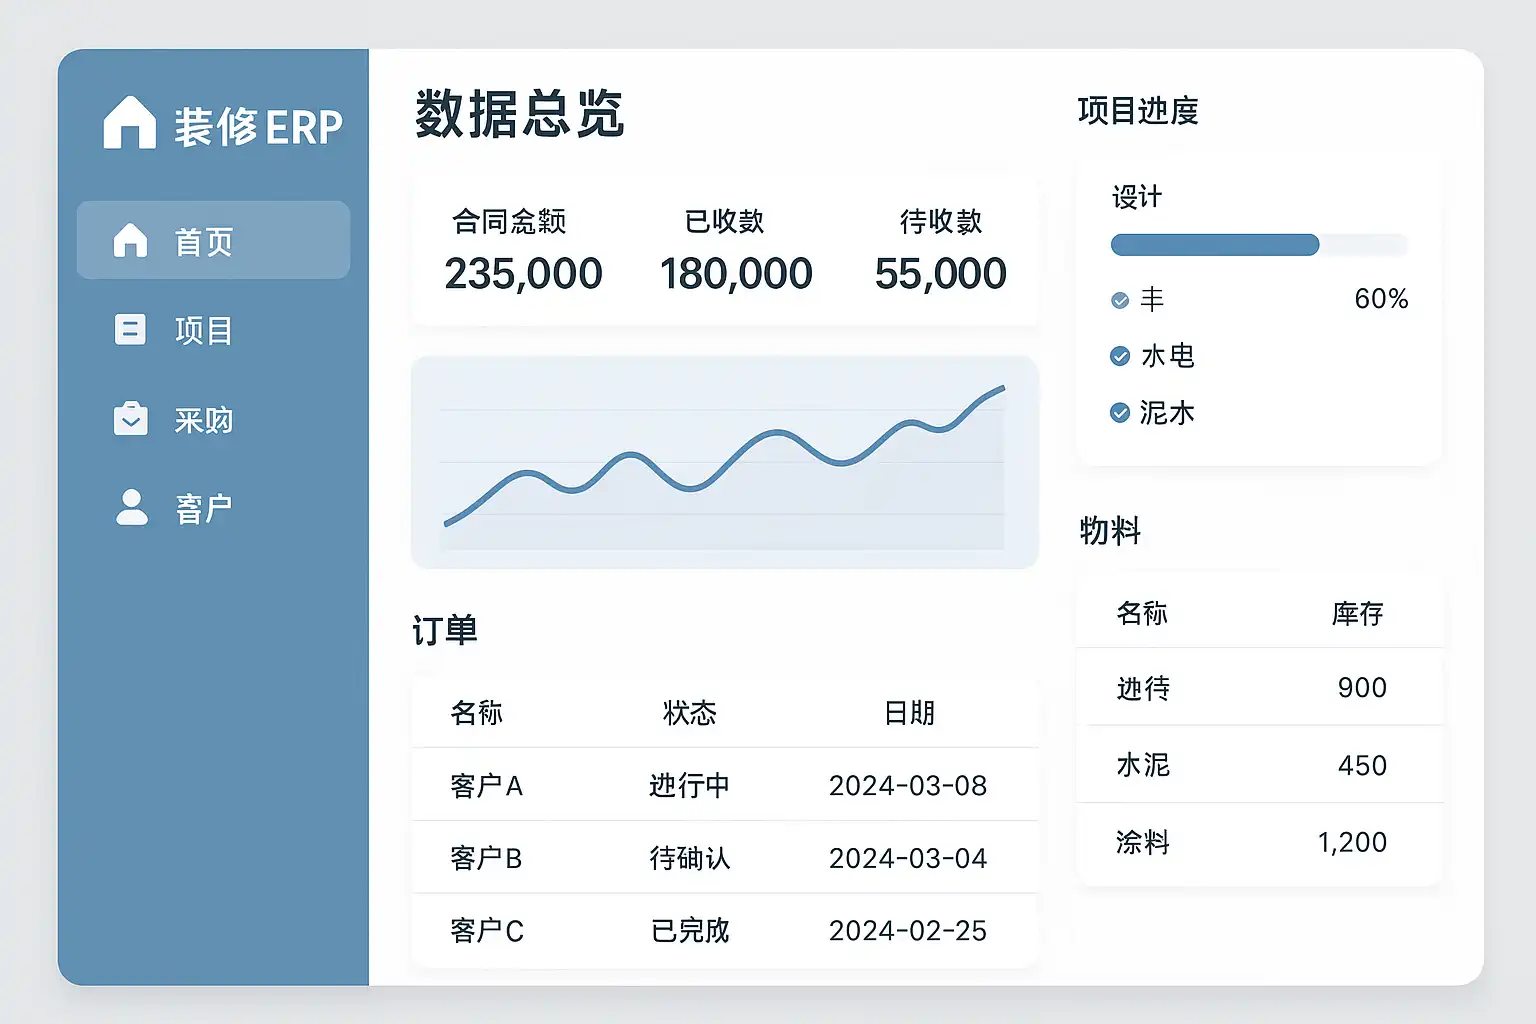The width and height of the screenshot is (1536, 1024).
Task: Select the 客户 menu label
Action: click(x=203, y=509)
